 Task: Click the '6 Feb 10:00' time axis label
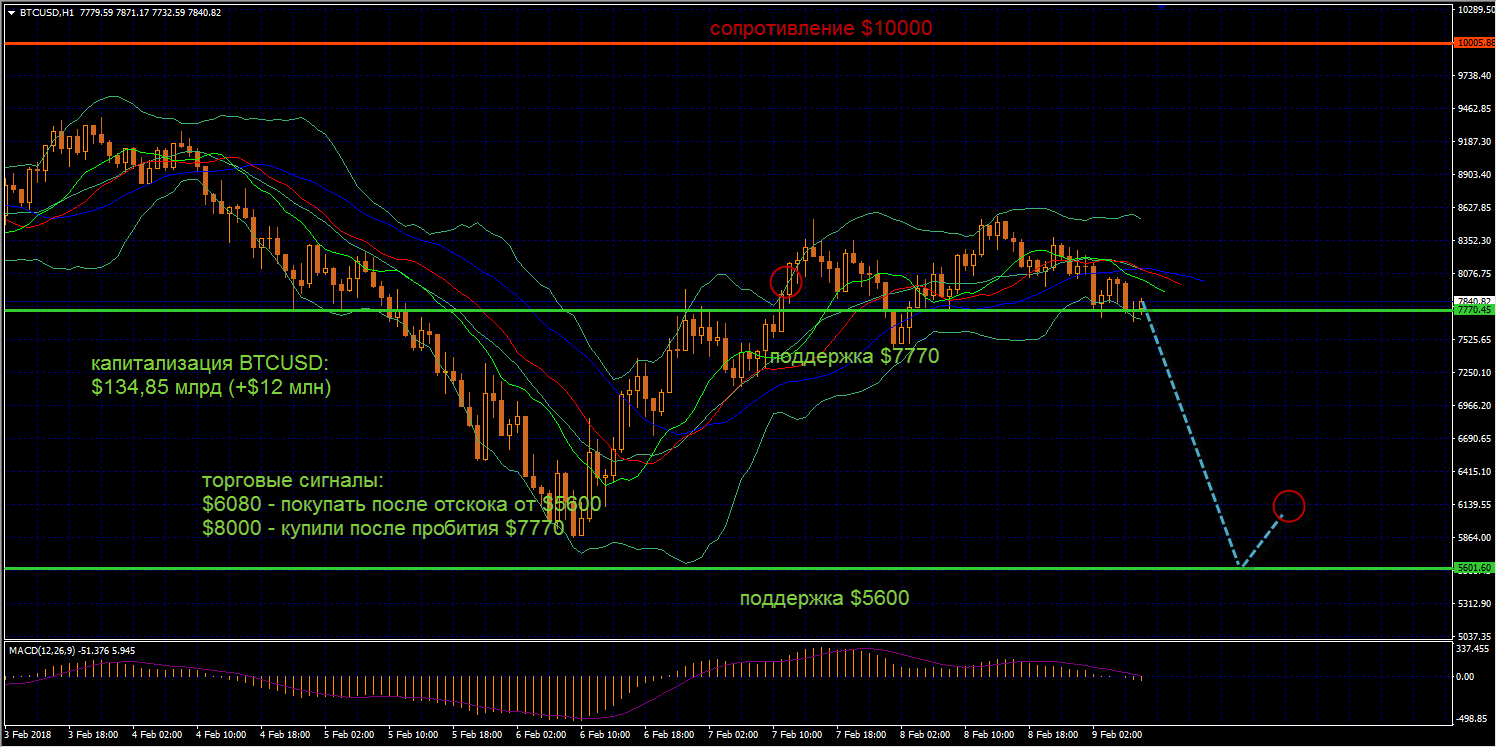pyautogui.click(x=605, y=734)
